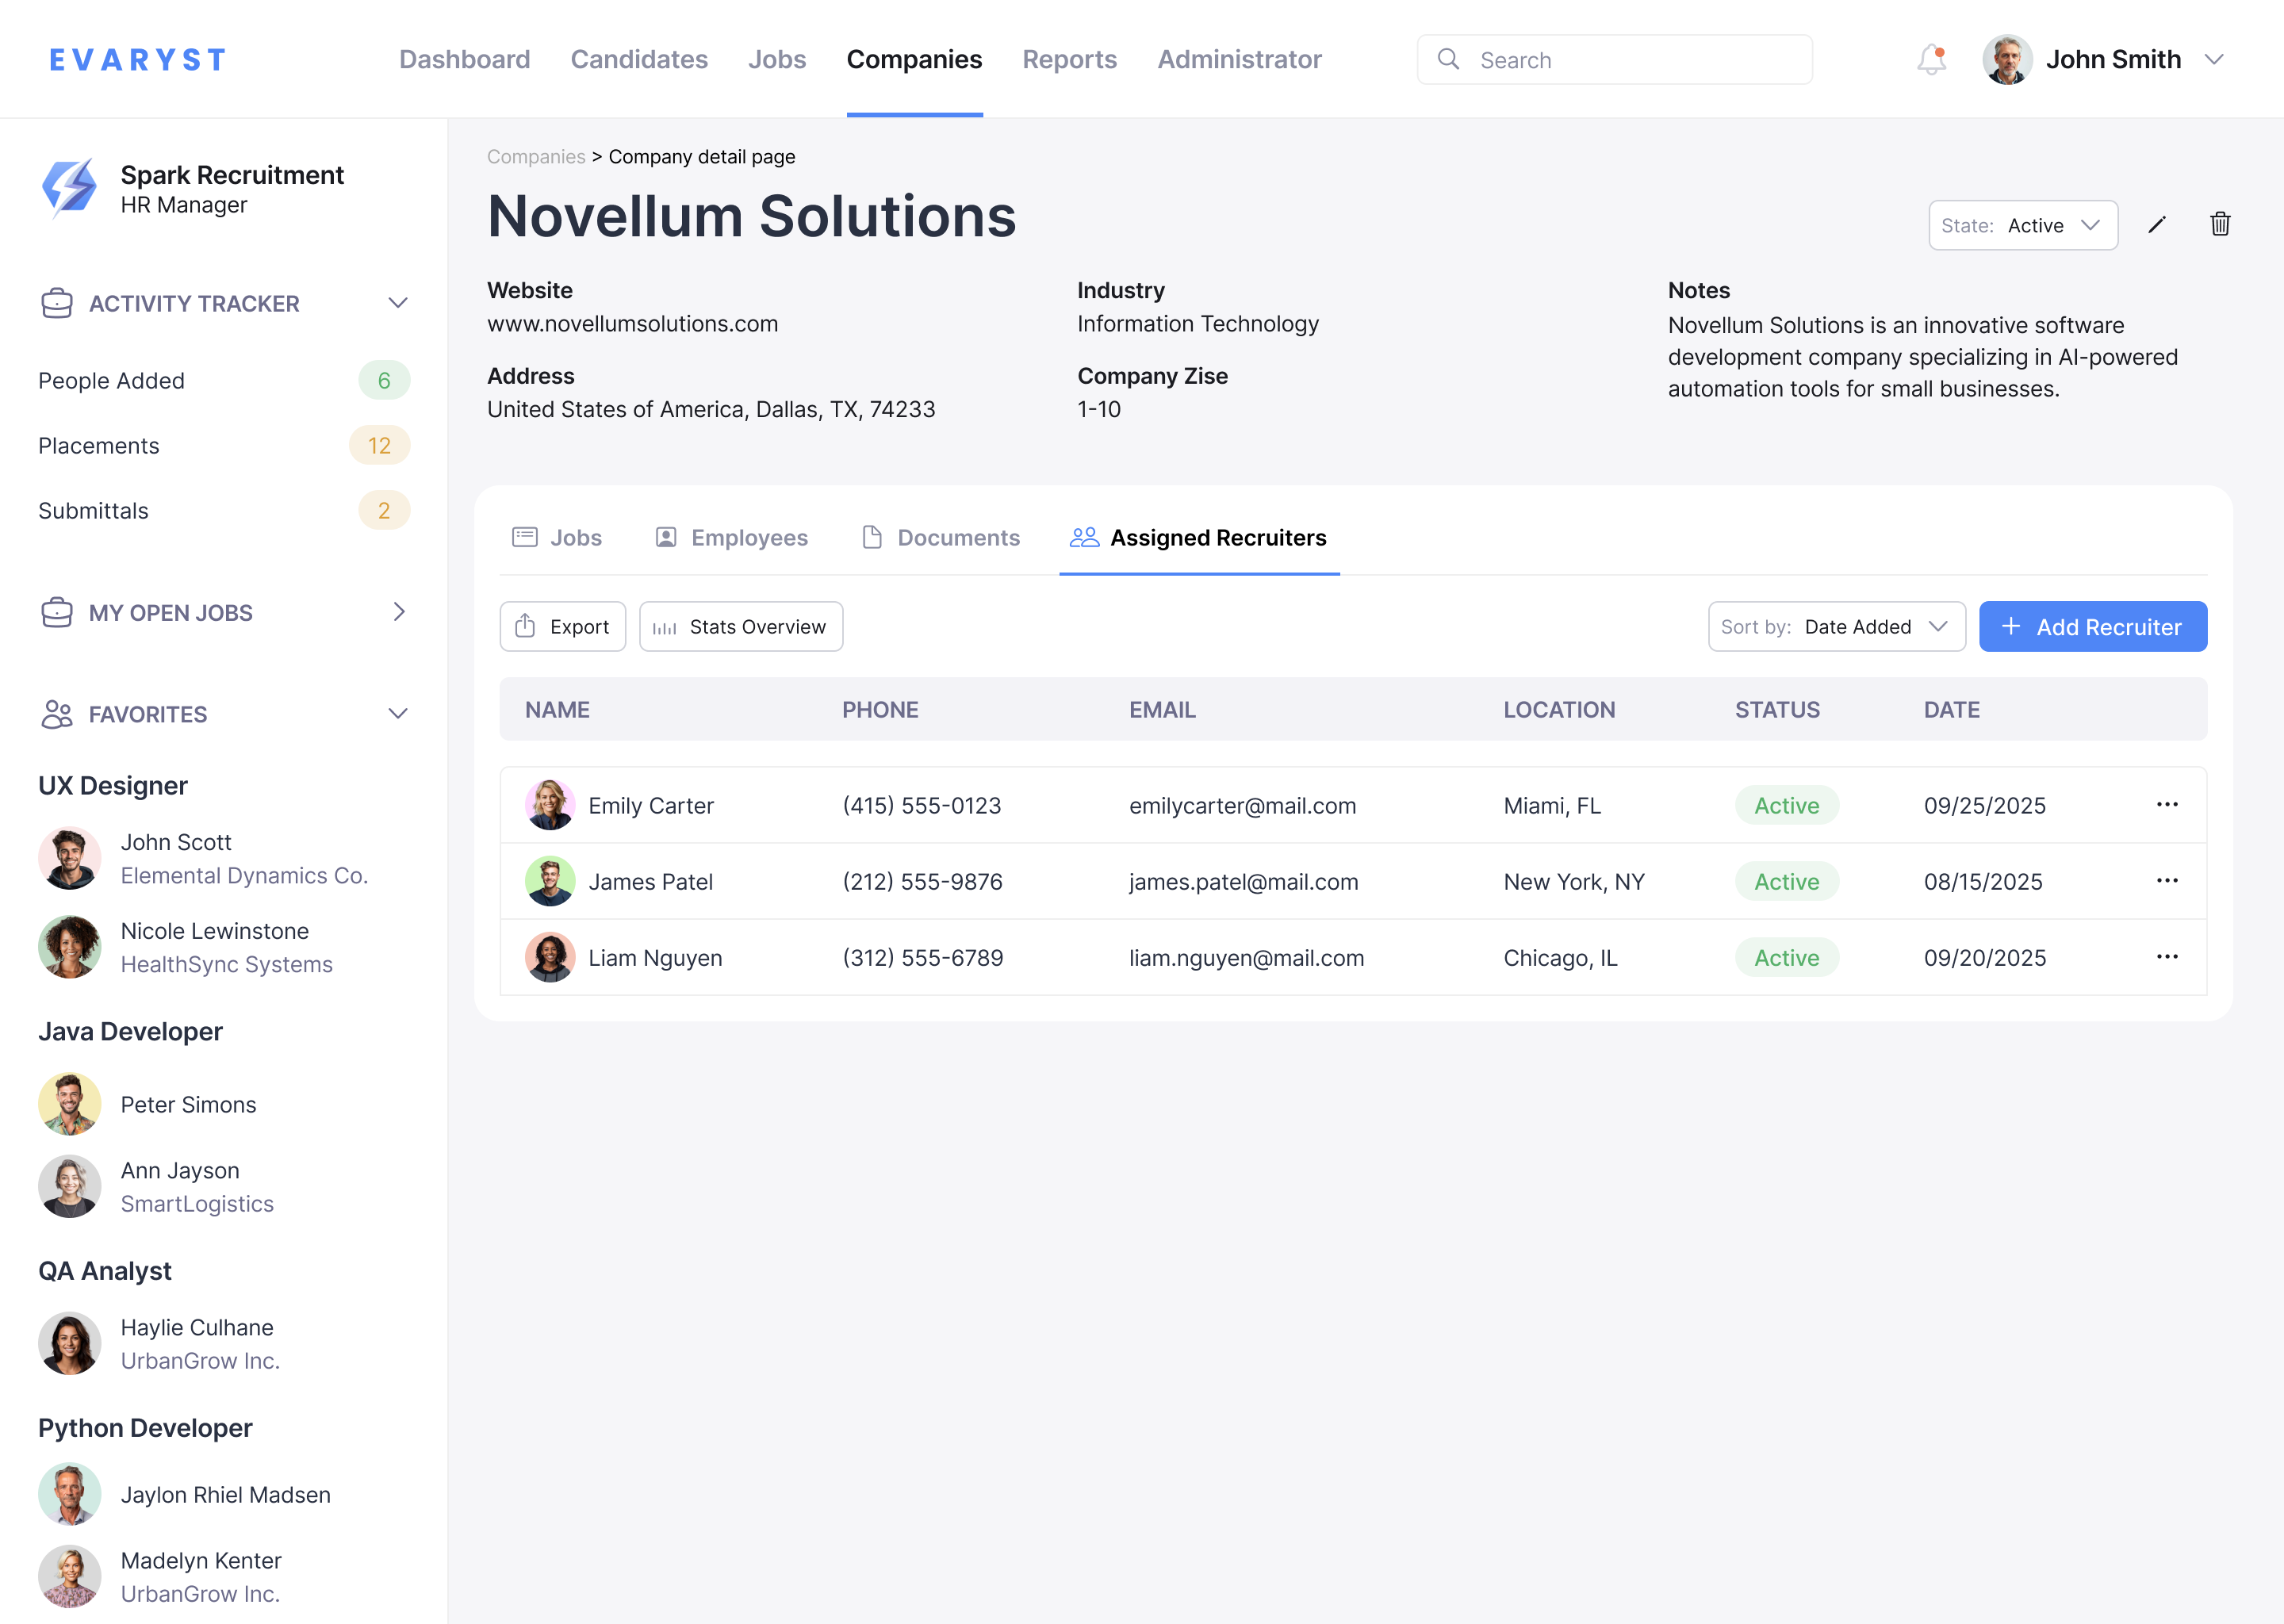Click the trash delete icon for Novellum Solutions
This screenshot has width=2284, height=1624.
(x=2220, y=225)
